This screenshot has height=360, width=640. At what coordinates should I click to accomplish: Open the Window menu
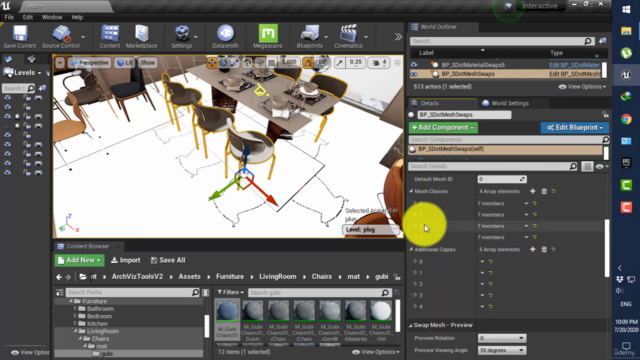click(x=52, y=17)
